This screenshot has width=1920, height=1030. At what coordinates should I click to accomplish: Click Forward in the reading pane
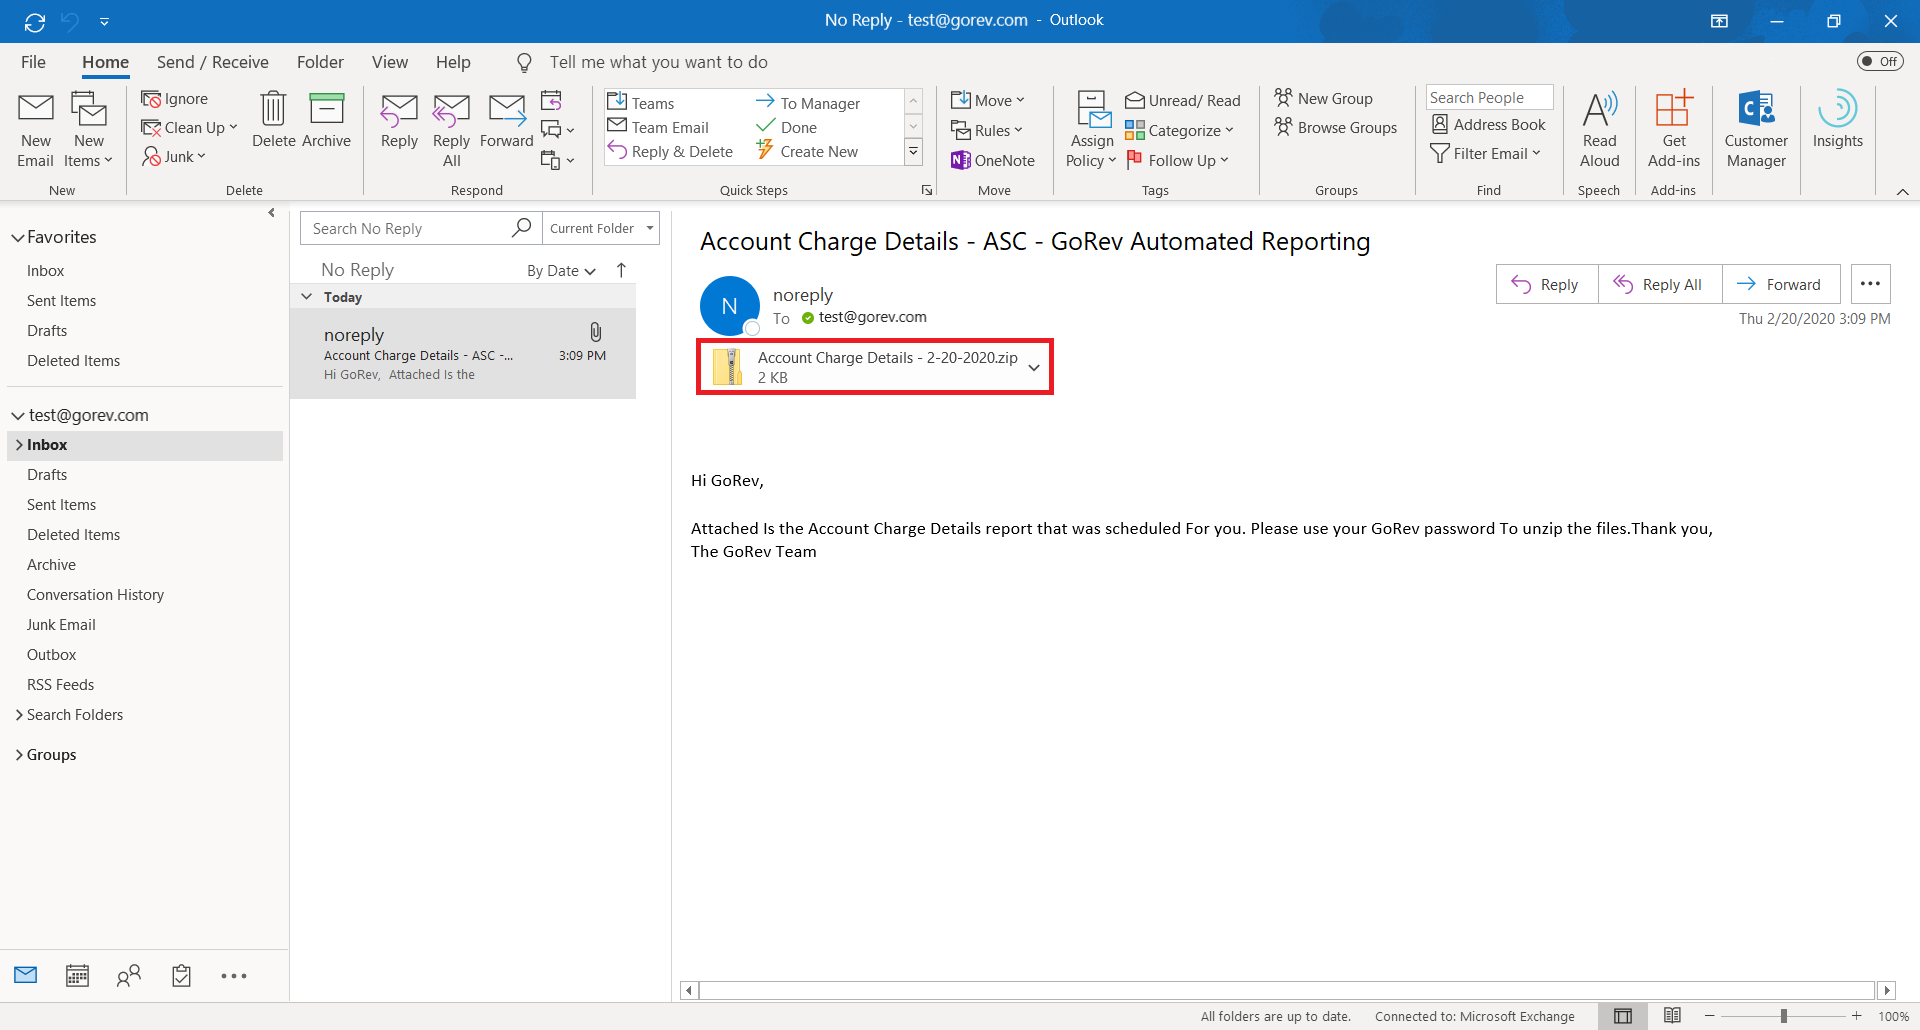point(1780,284)
